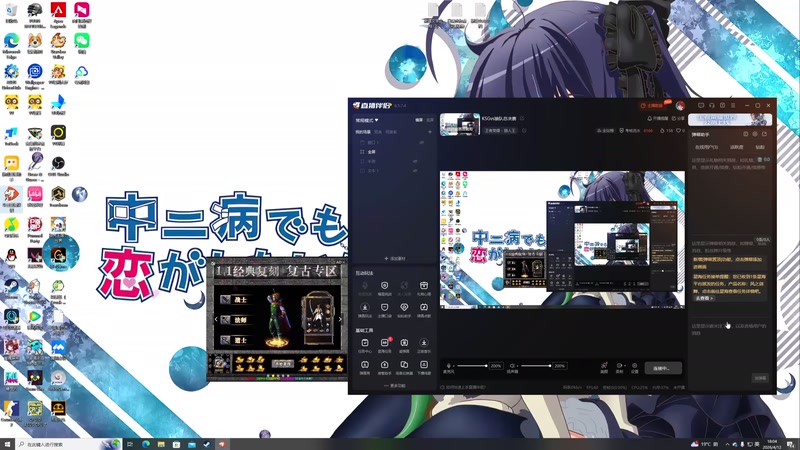Viewport: 800px width, 450px height.
Task: Show hidden system tray icons chevron
Action: point(728,444)
